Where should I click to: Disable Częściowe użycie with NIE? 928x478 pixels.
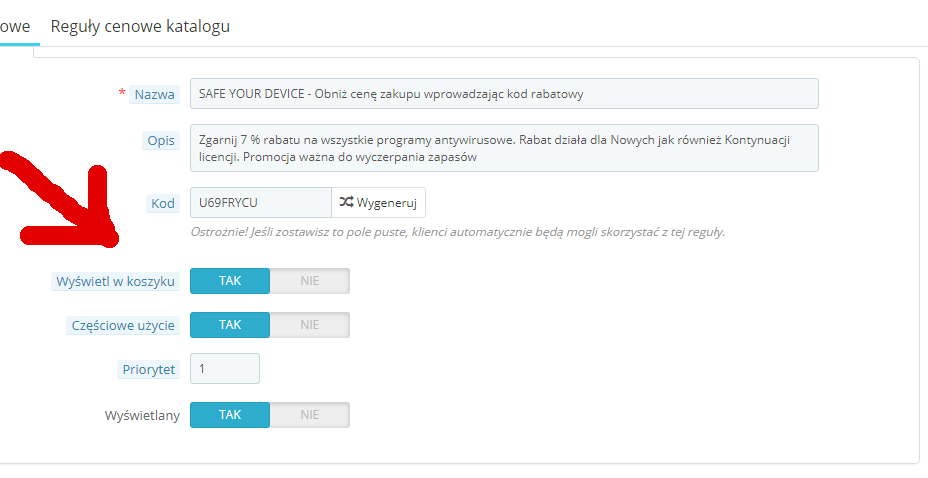tap(309, 325)
